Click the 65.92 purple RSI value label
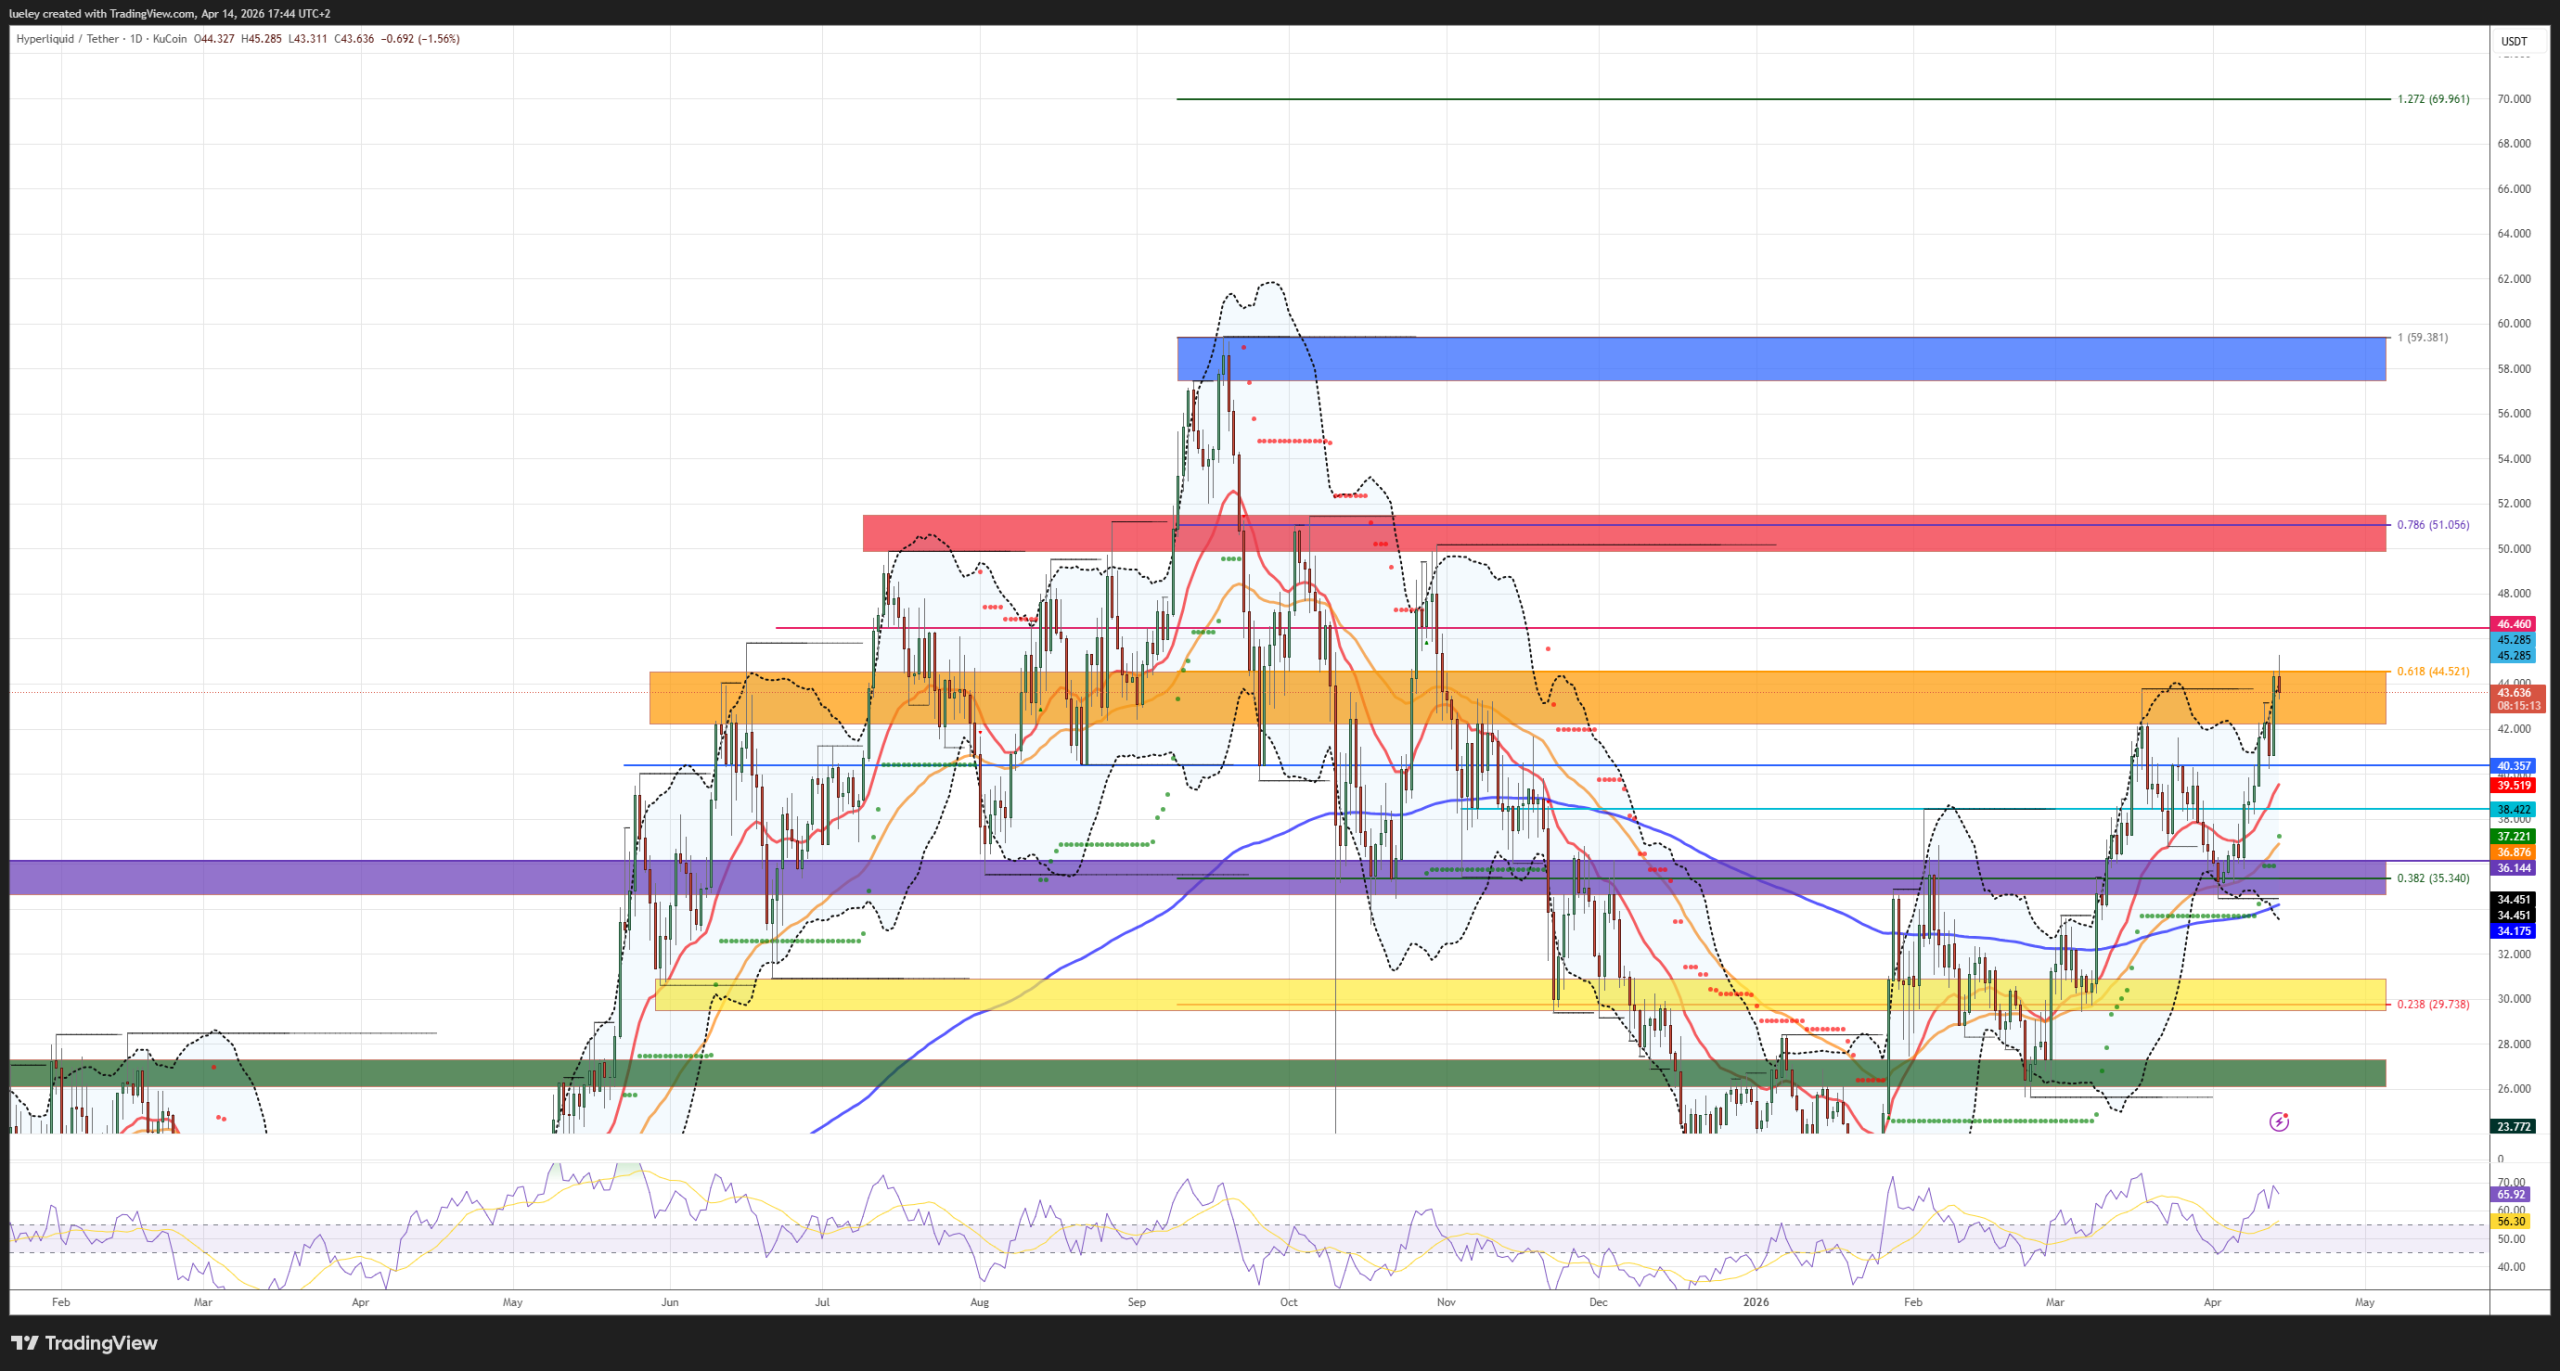 coord(2511,1194)
